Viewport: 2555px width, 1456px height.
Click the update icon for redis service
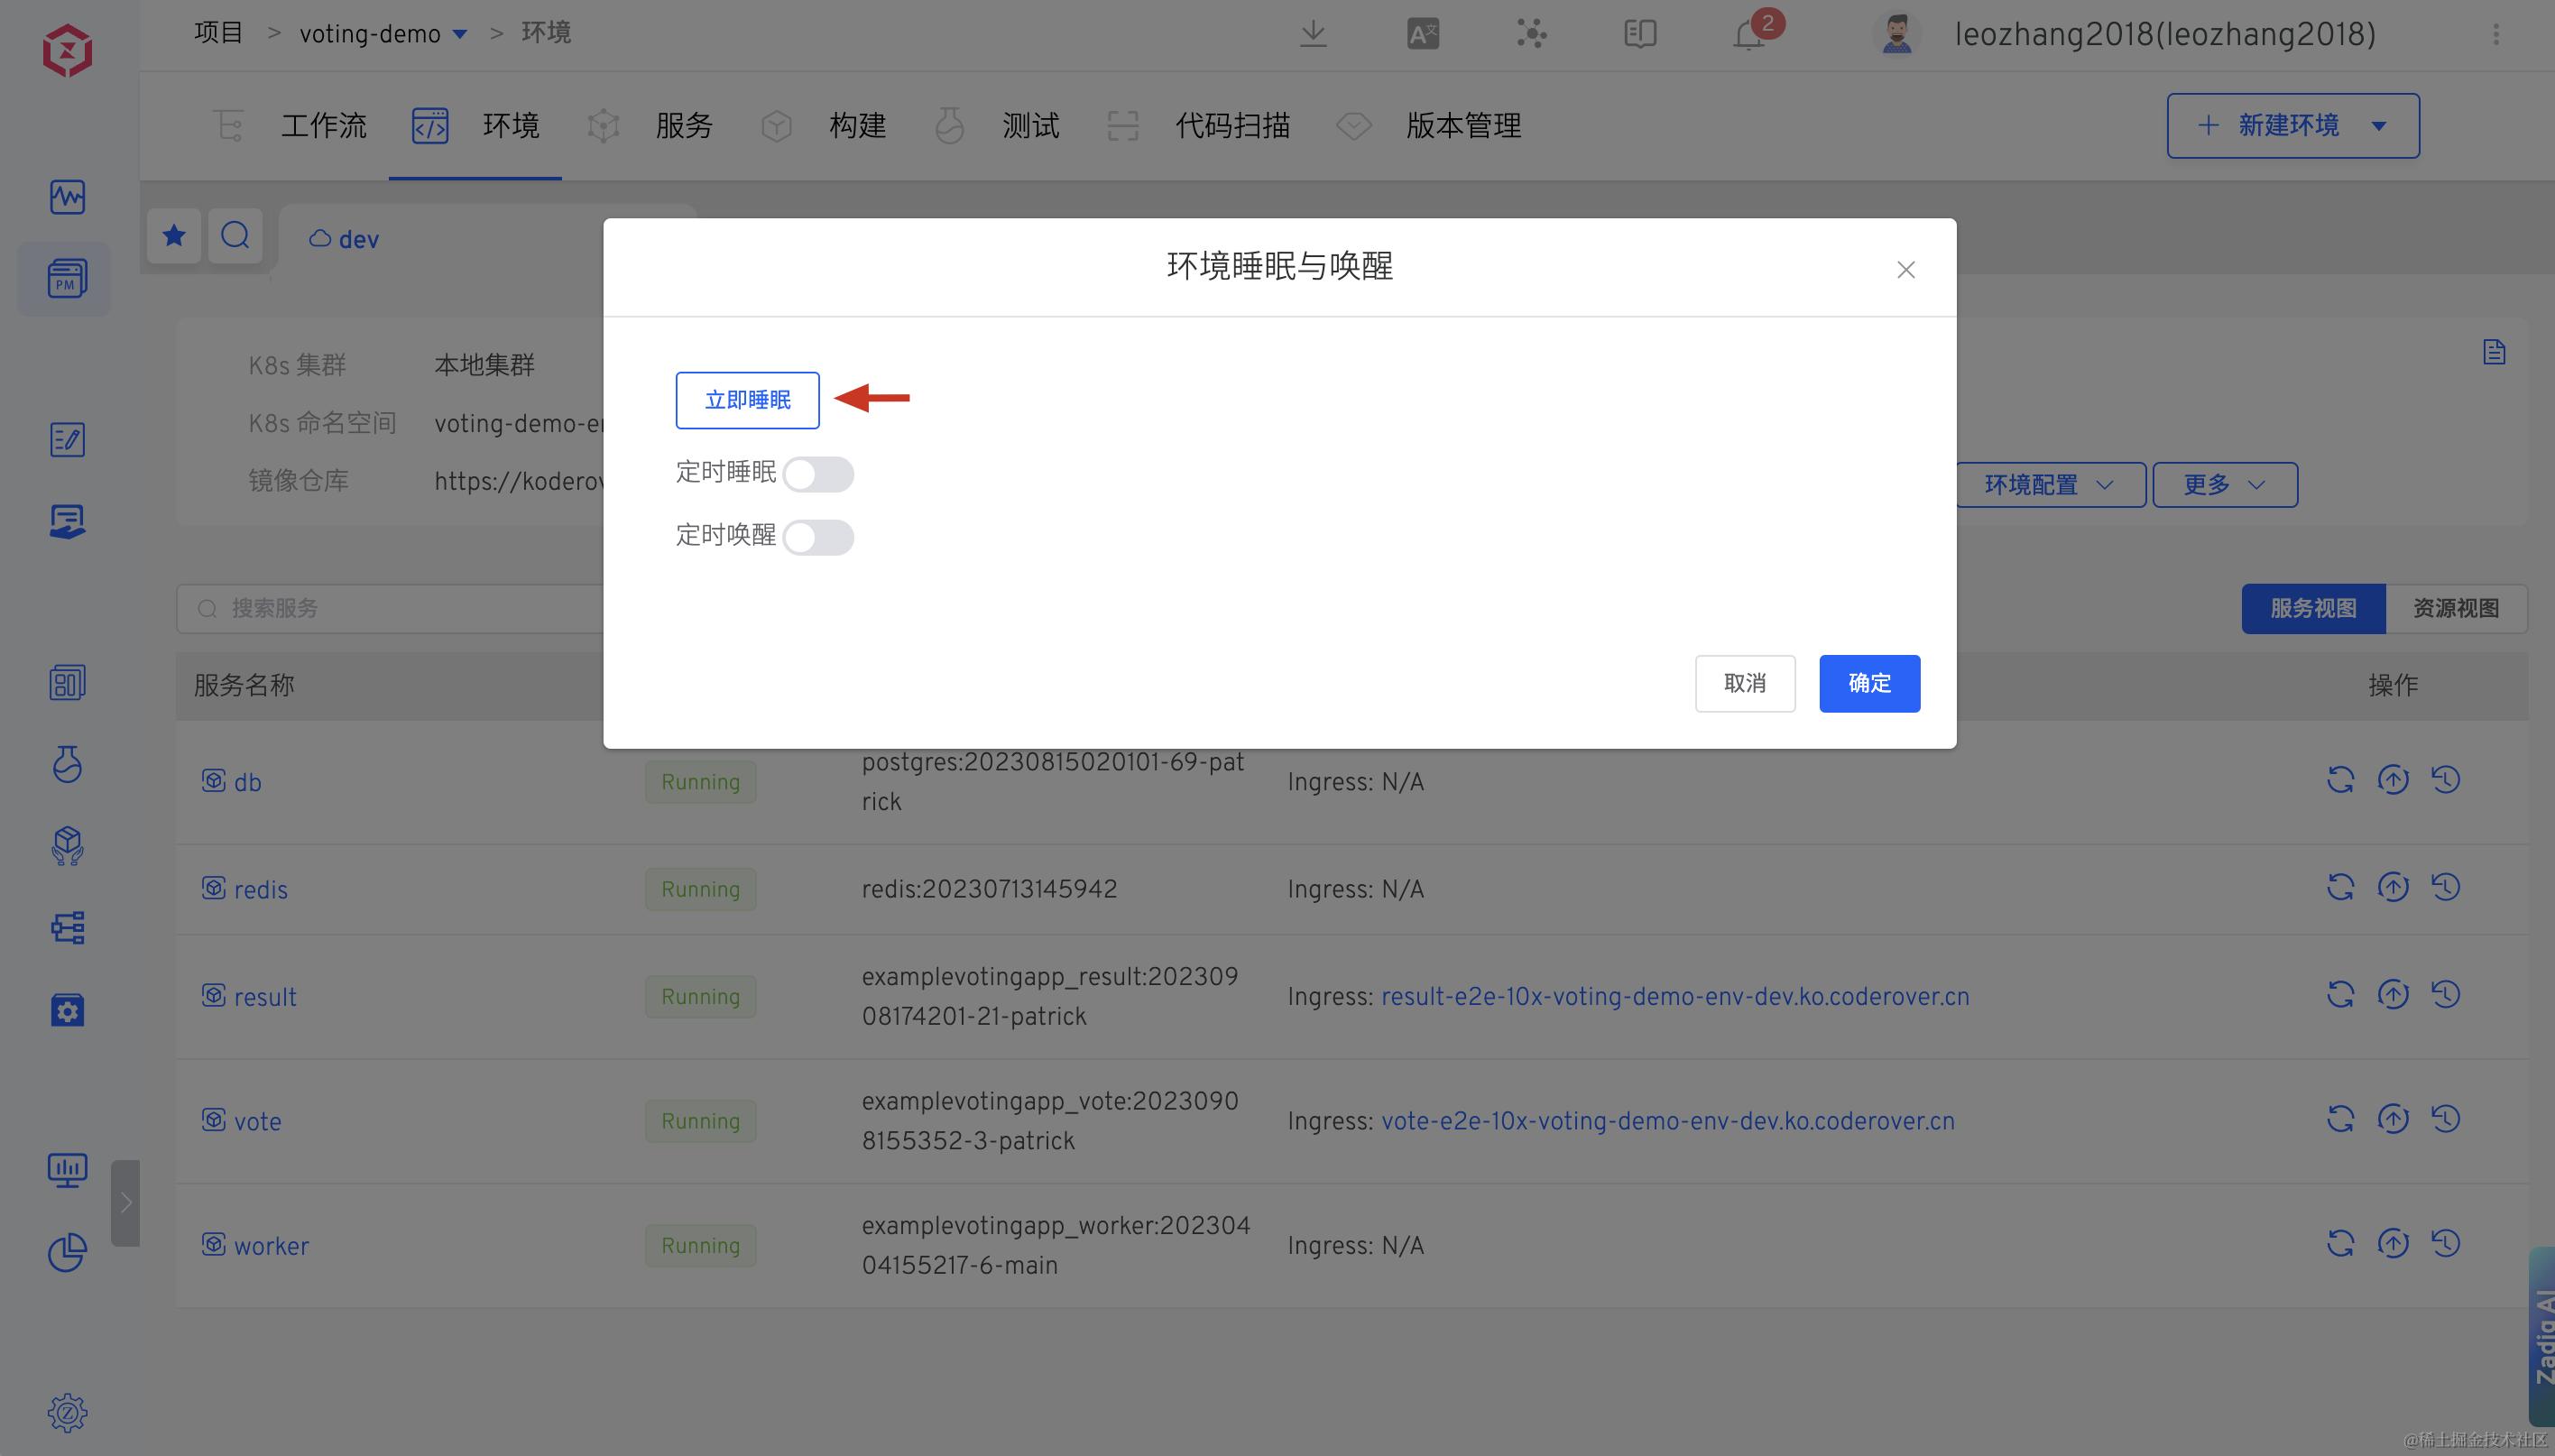pyautogui.click(x=2393, y=887)
